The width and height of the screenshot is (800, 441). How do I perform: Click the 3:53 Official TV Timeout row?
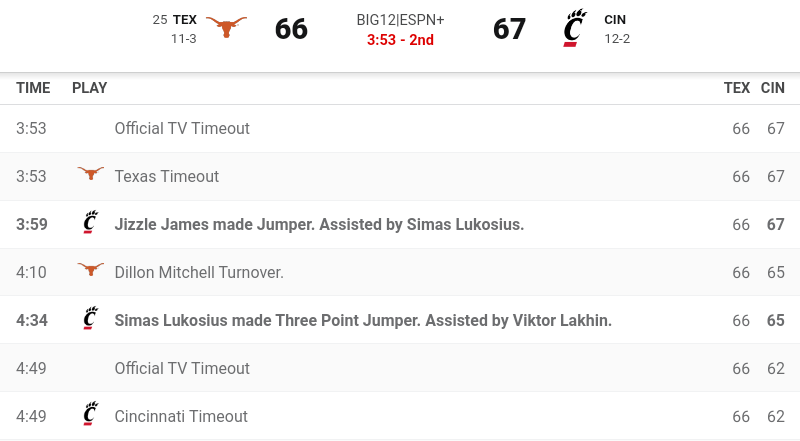pos(182,128)
